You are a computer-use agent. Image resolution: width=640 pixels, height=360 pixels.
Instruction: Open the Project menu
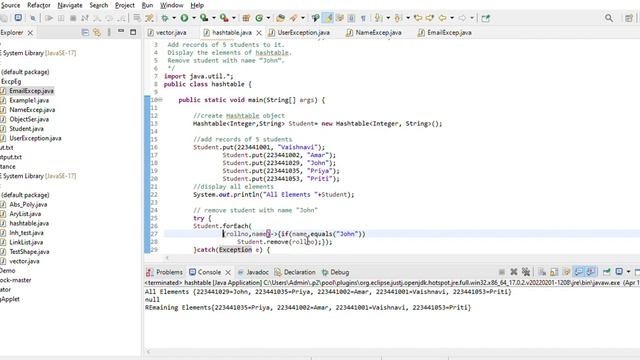124,5
